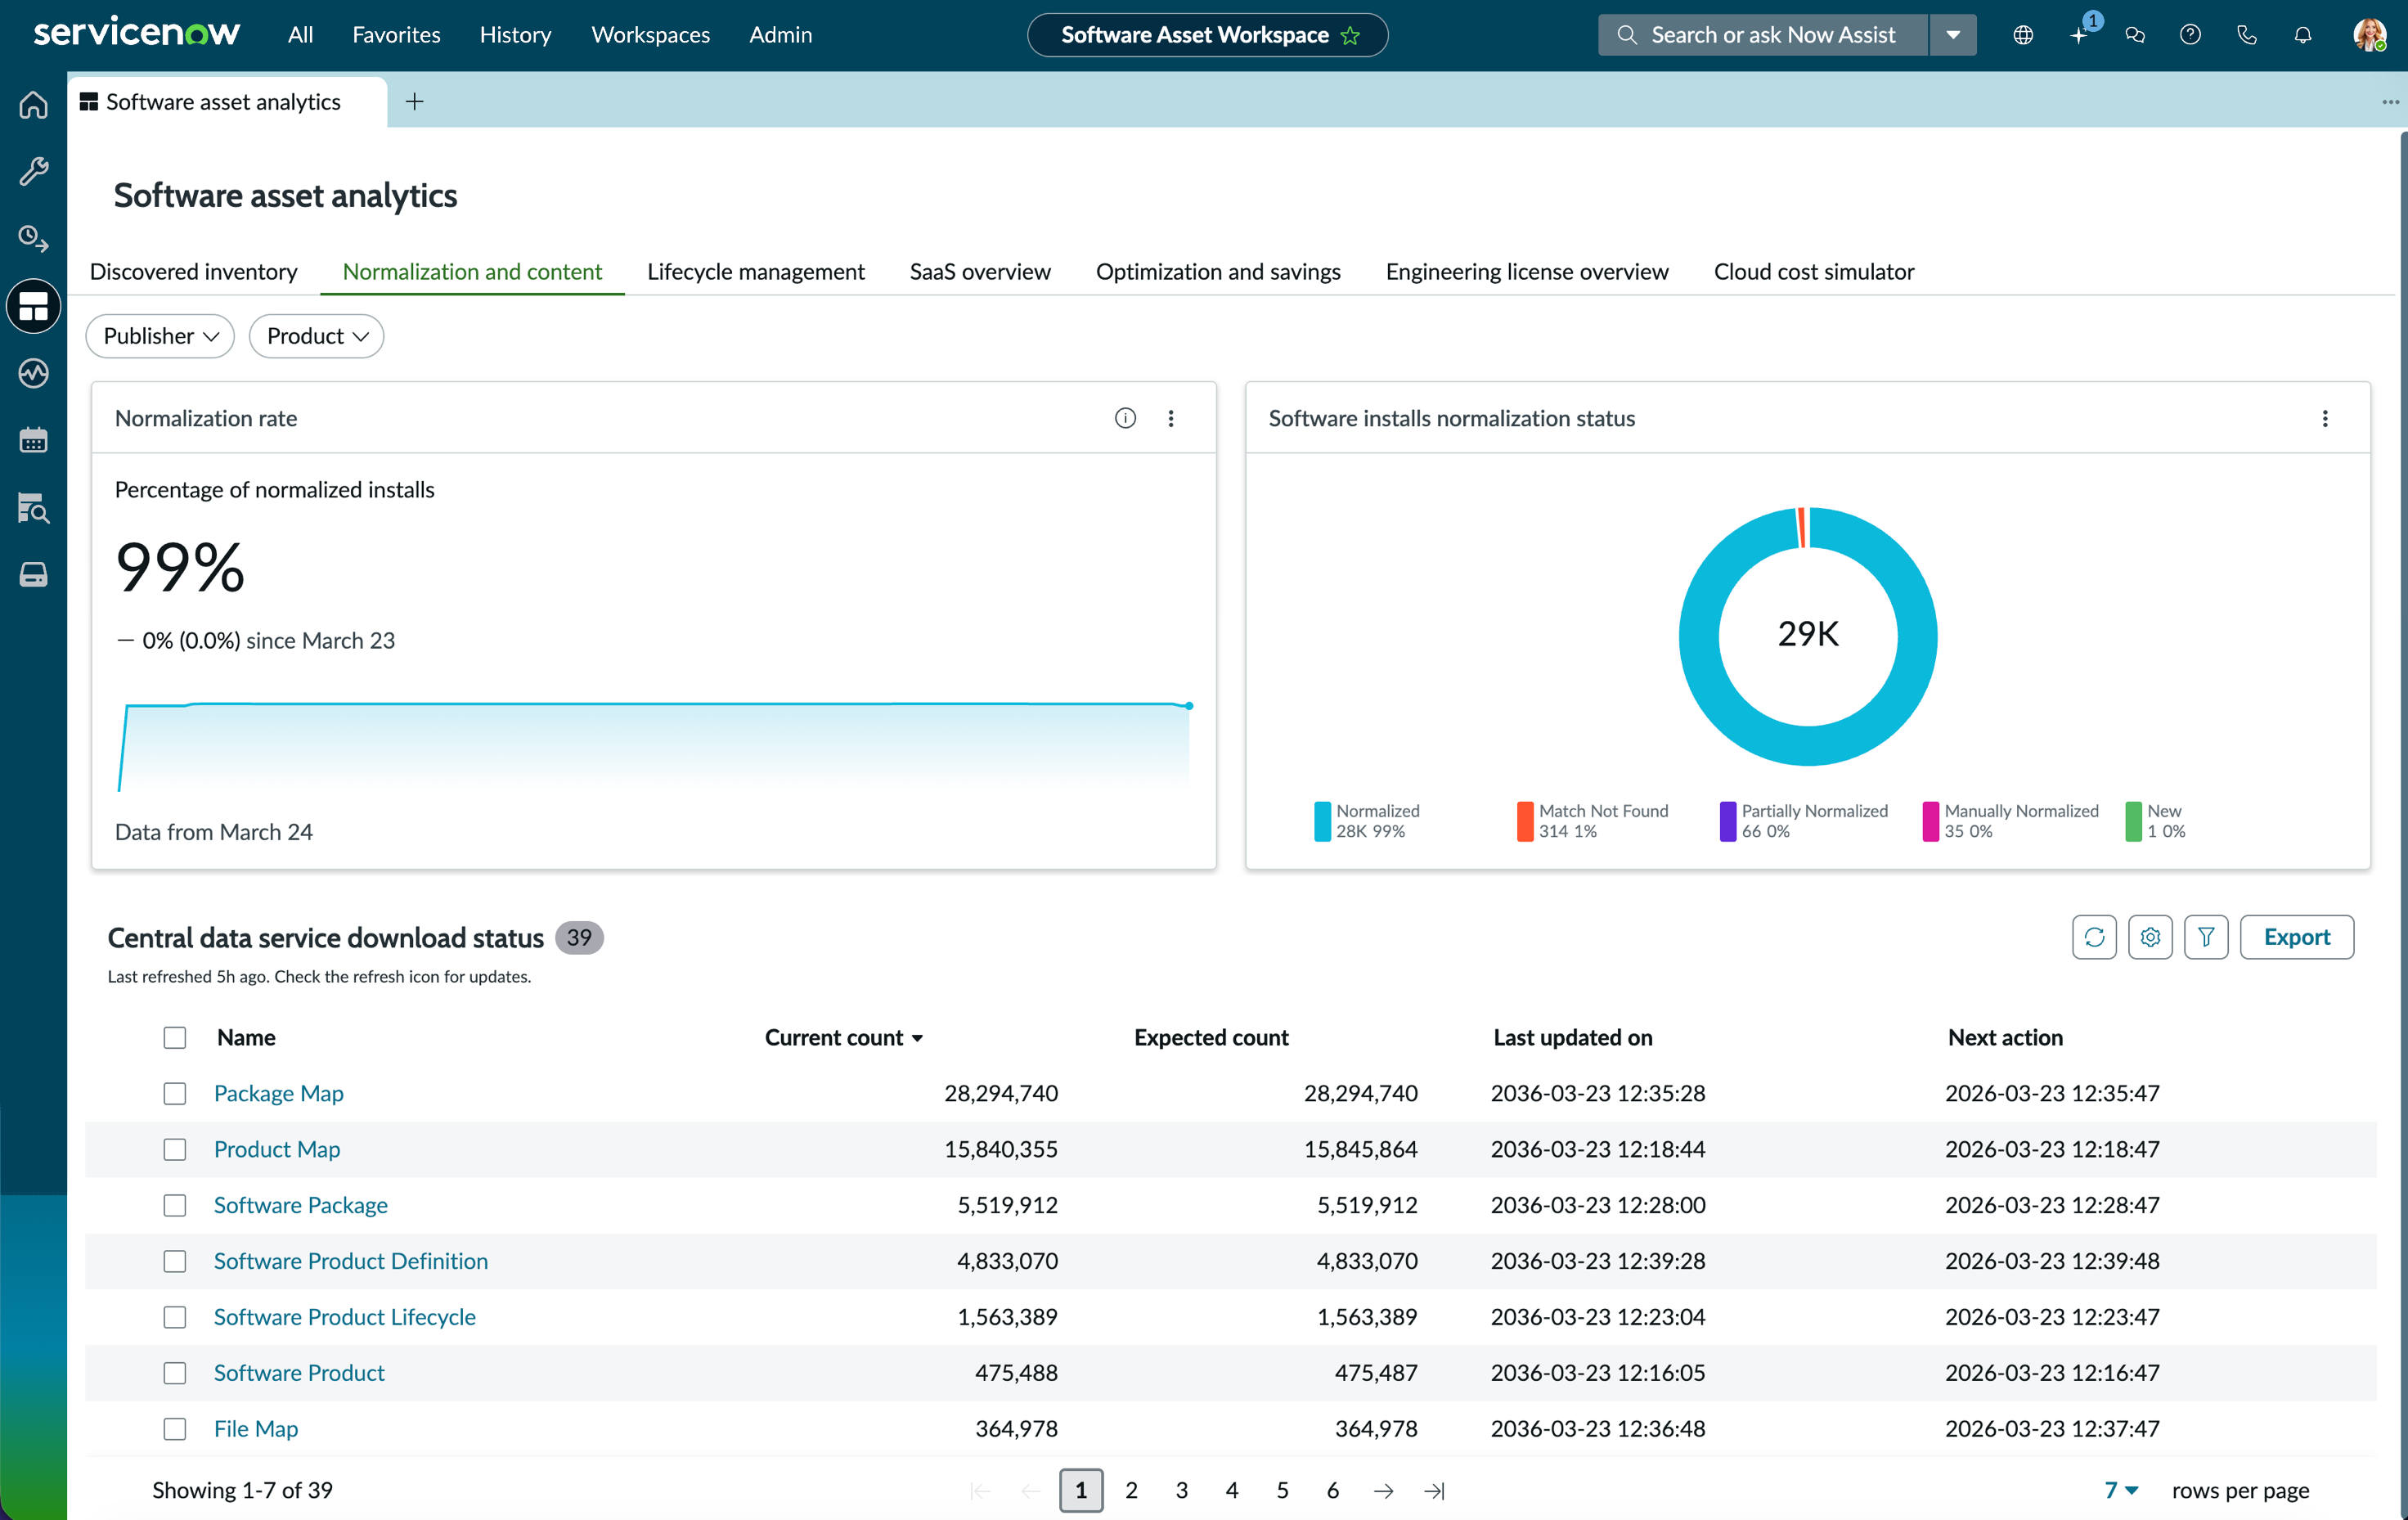Open normalization status card options menu

pos(2325,418)
